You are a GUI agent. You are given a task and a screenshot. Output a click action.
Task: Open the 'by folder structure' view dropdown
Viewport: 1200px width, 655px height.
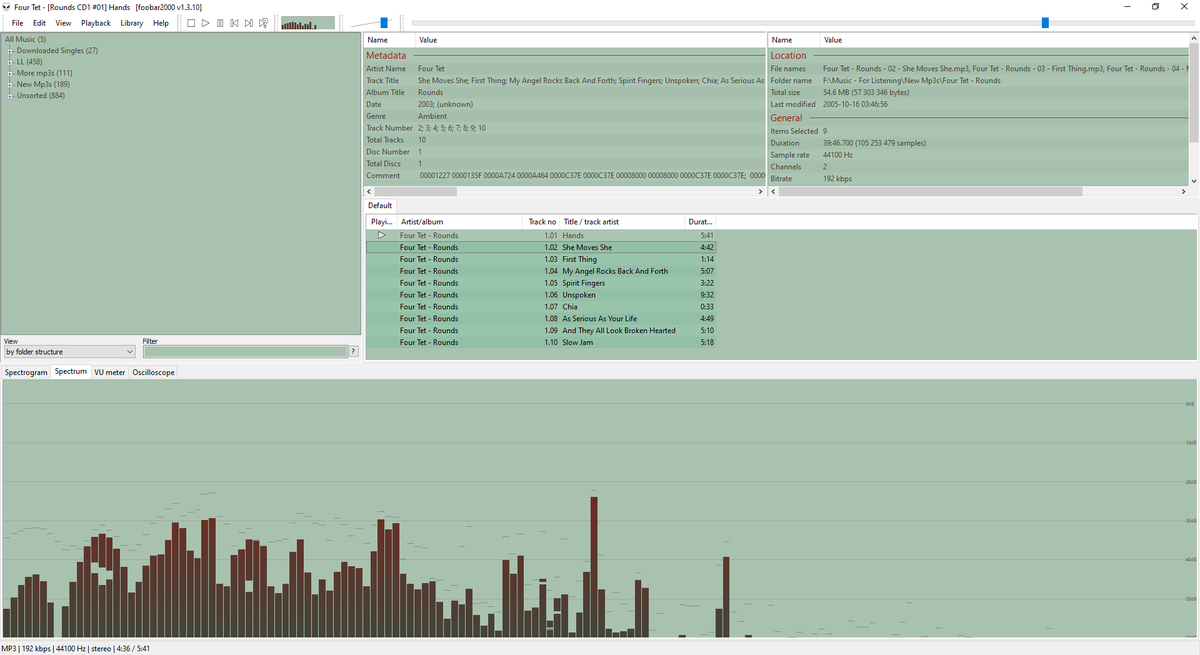tap(69, 352)
